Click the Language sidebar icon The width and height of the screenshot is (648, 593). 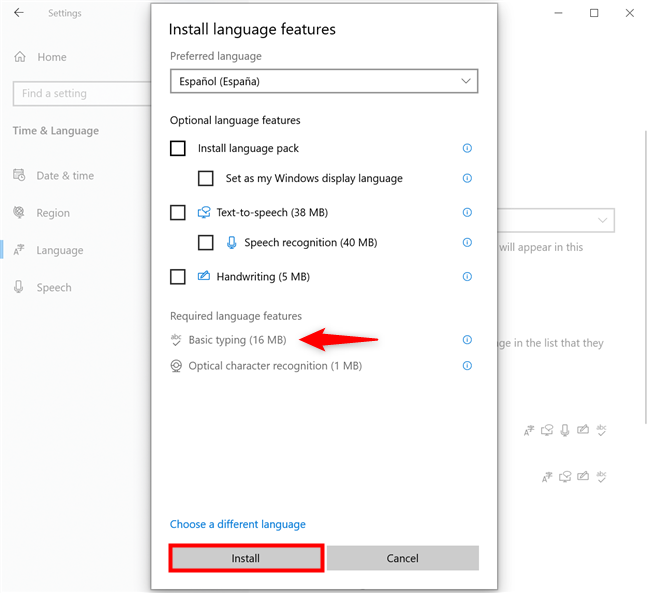tap(19, 250)
